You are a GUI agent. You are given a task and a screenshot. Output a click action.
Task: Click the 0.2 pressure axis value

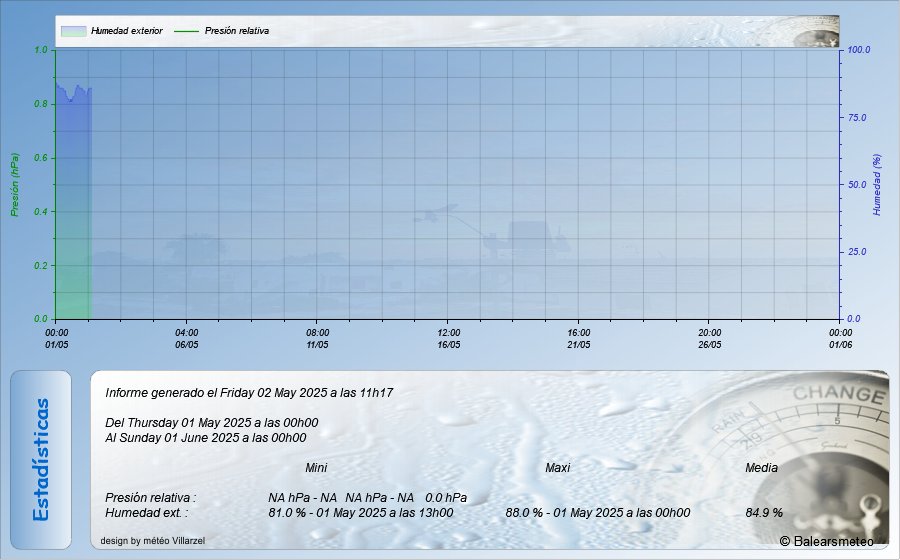[41, 266]
